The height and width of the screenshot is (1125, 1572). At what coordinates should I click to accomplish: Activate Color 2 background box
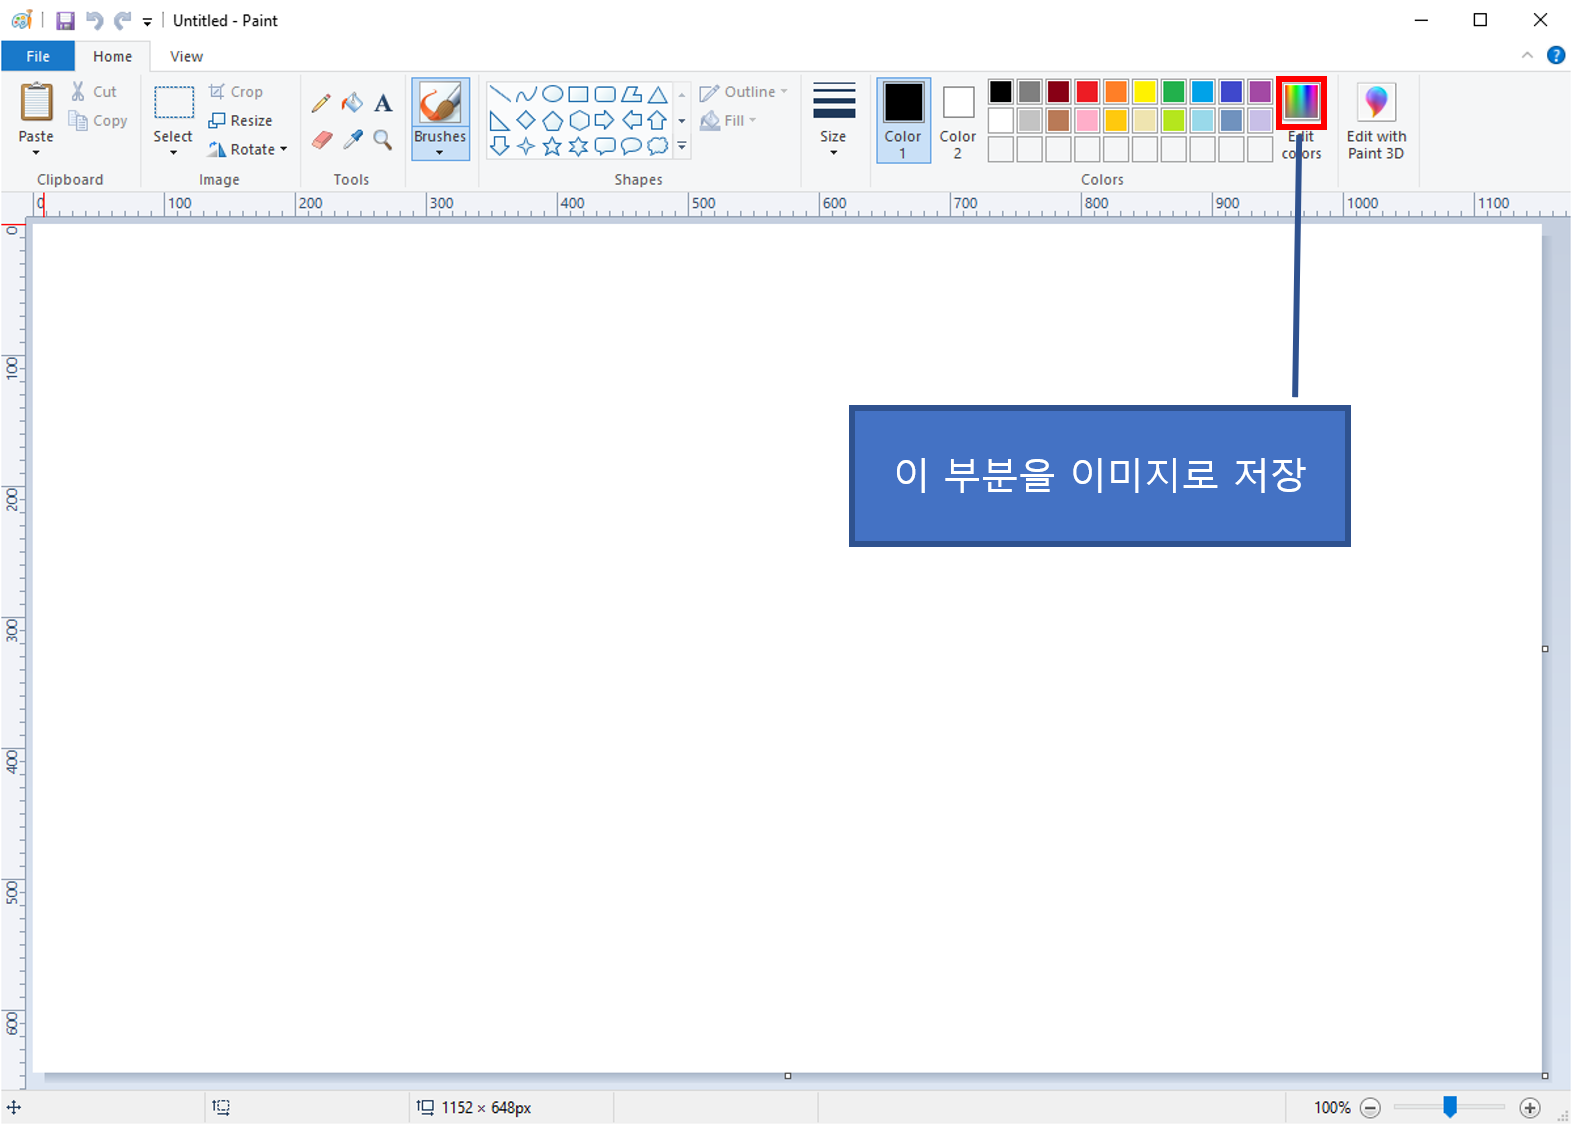[958, 120]
